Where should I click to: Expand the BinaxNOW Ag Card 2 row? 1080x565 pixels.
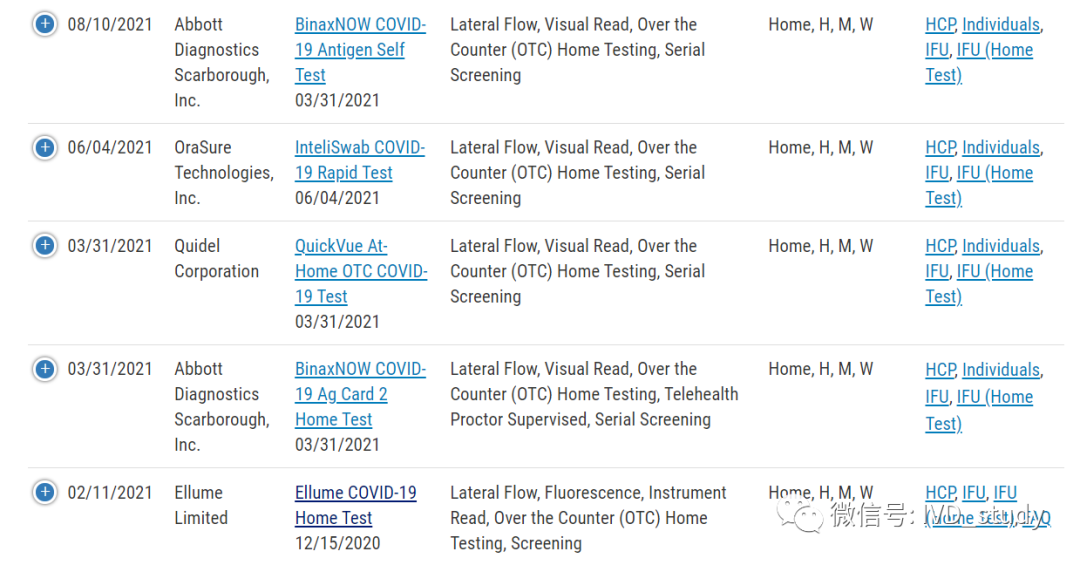[44, 370]
